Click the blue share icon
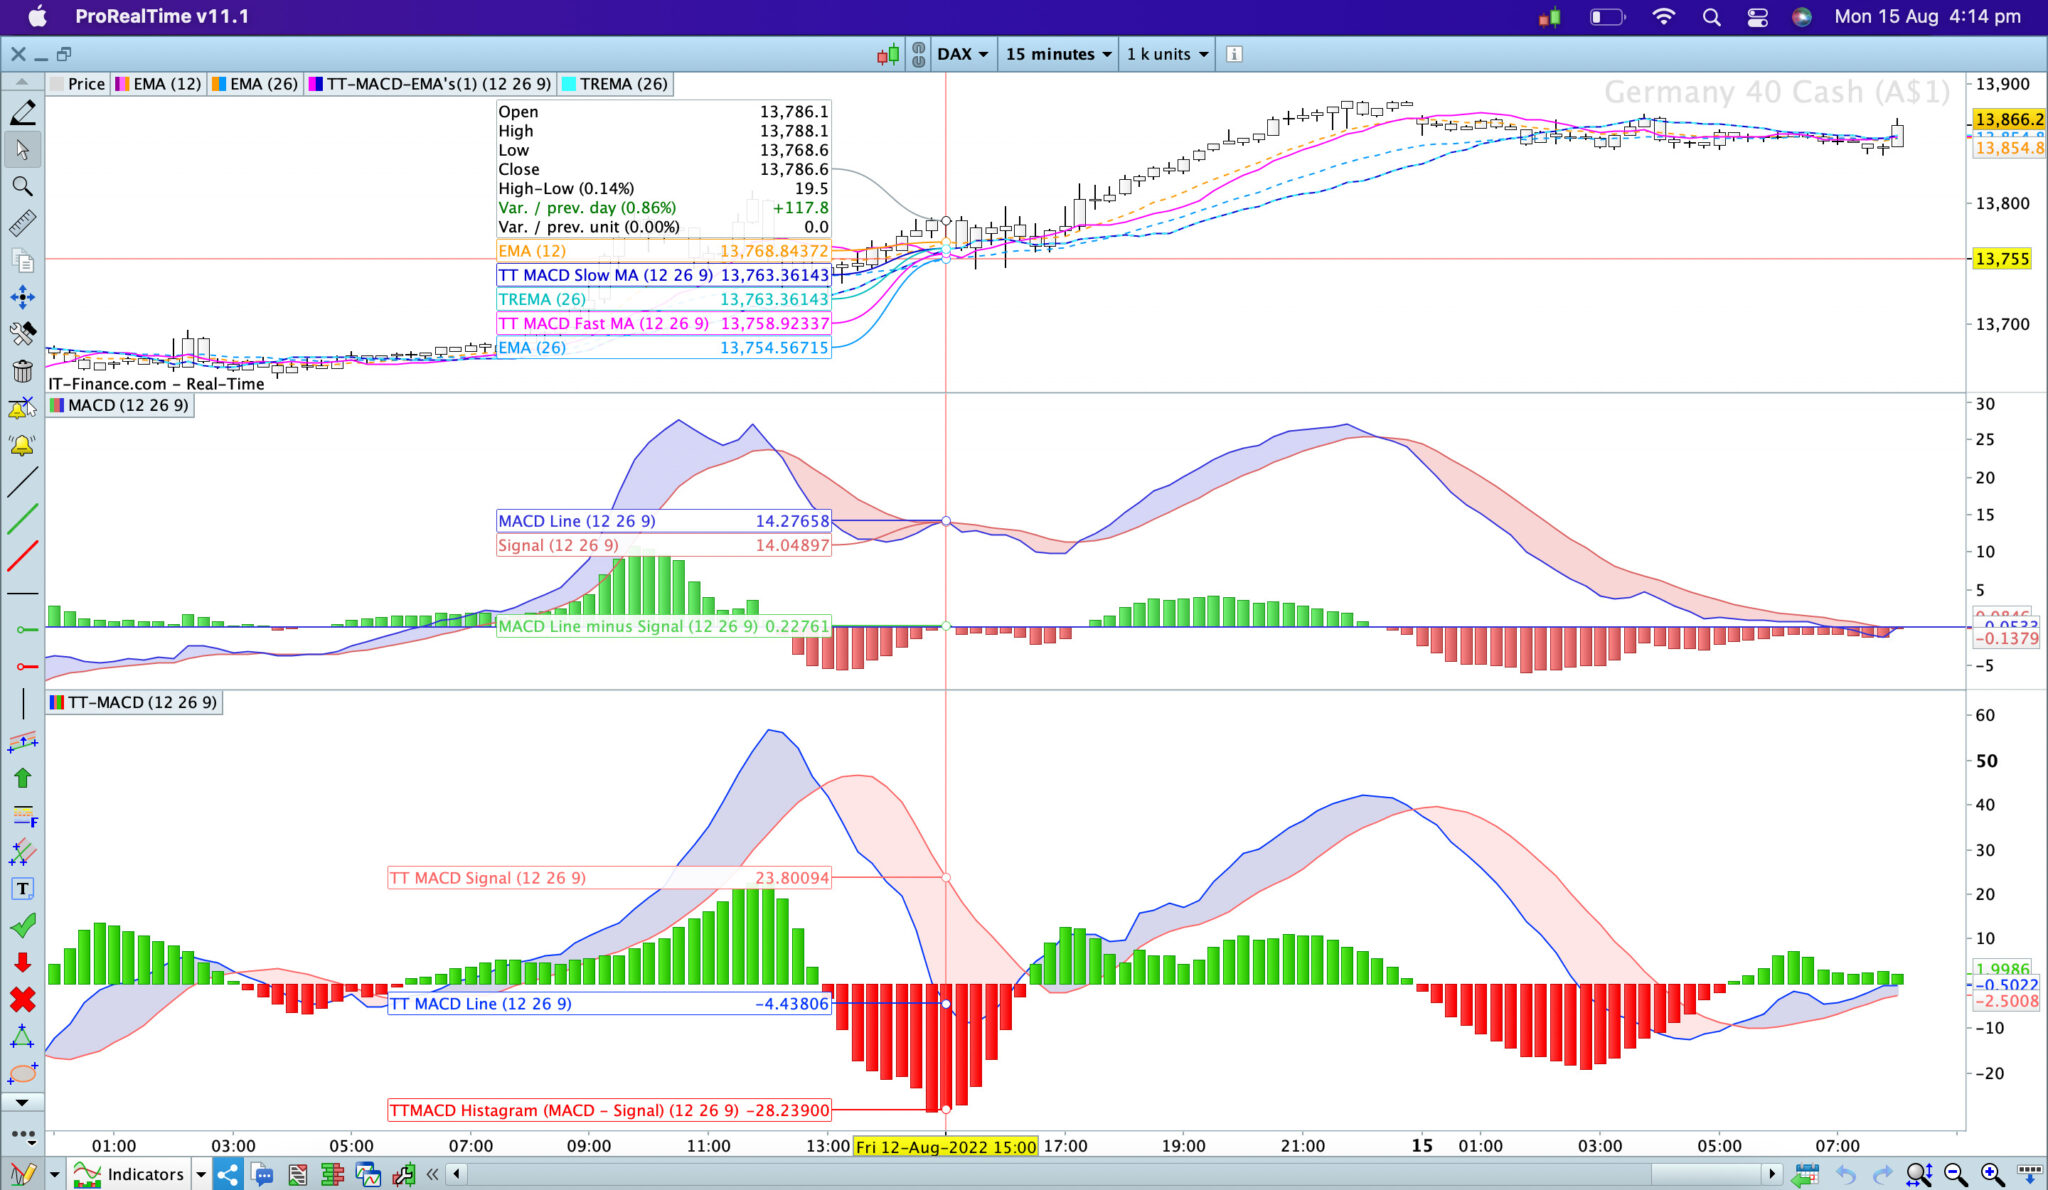Viewport: 2048px width, 1190px height. 227,1174
